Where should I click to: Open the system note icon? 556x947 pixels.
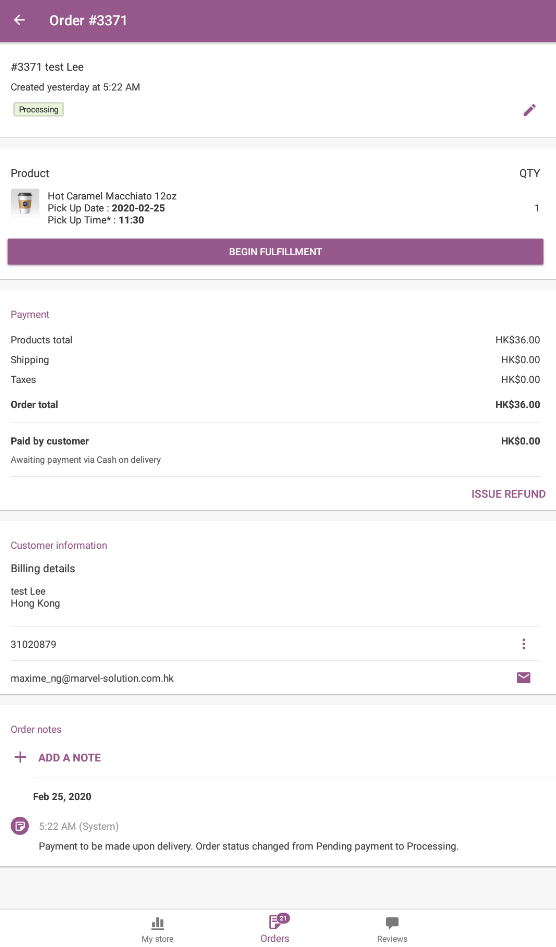pyautogui.click(x=20, y=826)
